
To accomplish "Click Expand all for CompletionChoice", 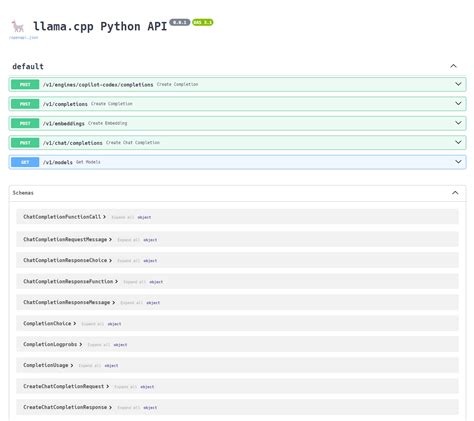I will 92,324.
